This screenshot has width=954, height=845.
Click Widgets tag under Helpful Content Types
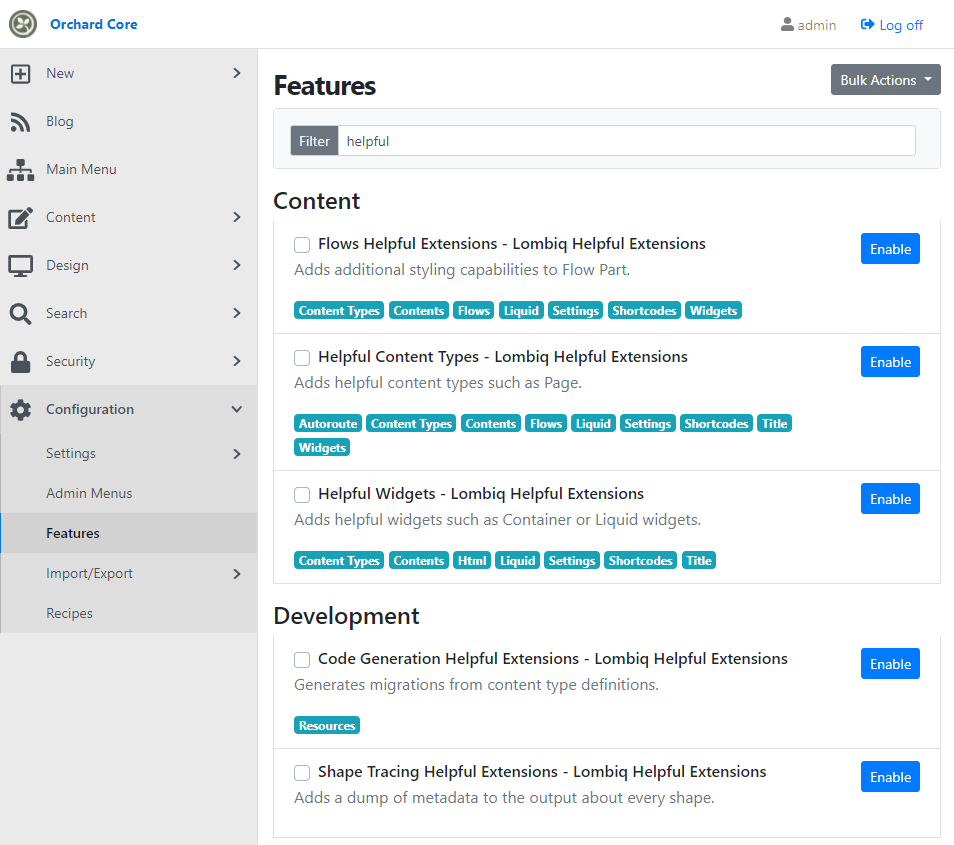tap(322, 447)
